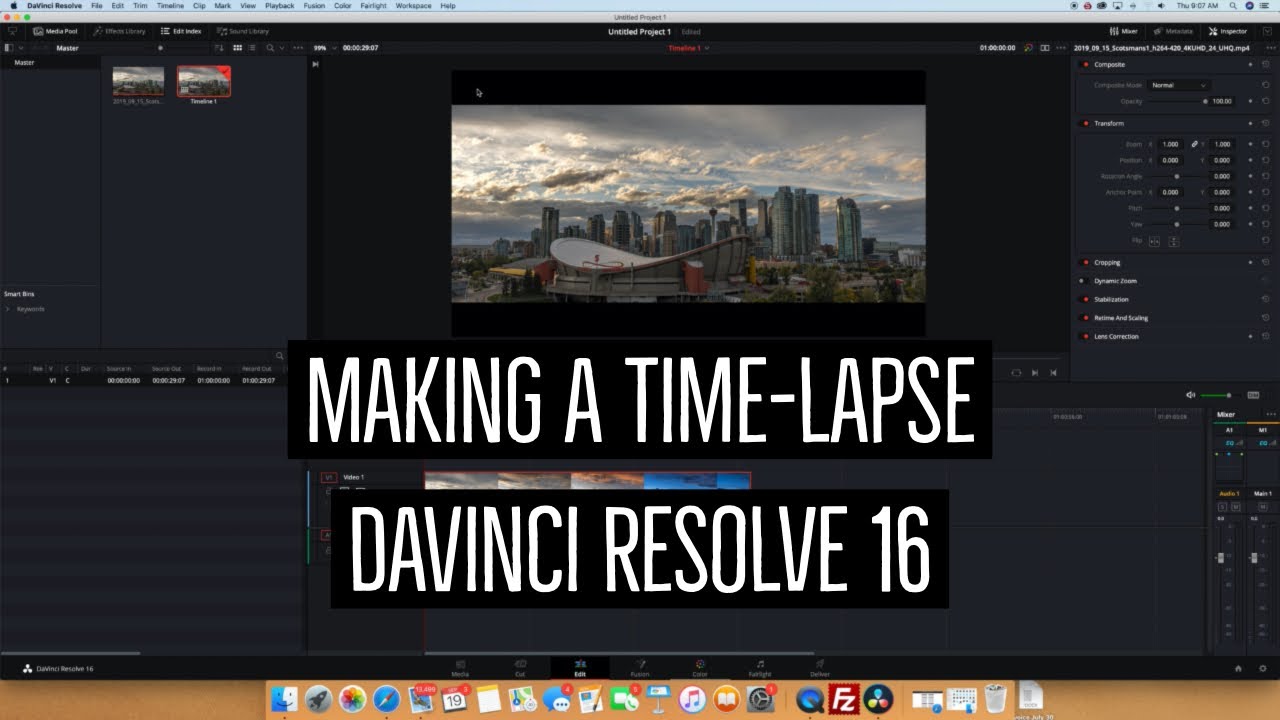
Task: Reset the Cropping section
Action: tap(1266, 263)
